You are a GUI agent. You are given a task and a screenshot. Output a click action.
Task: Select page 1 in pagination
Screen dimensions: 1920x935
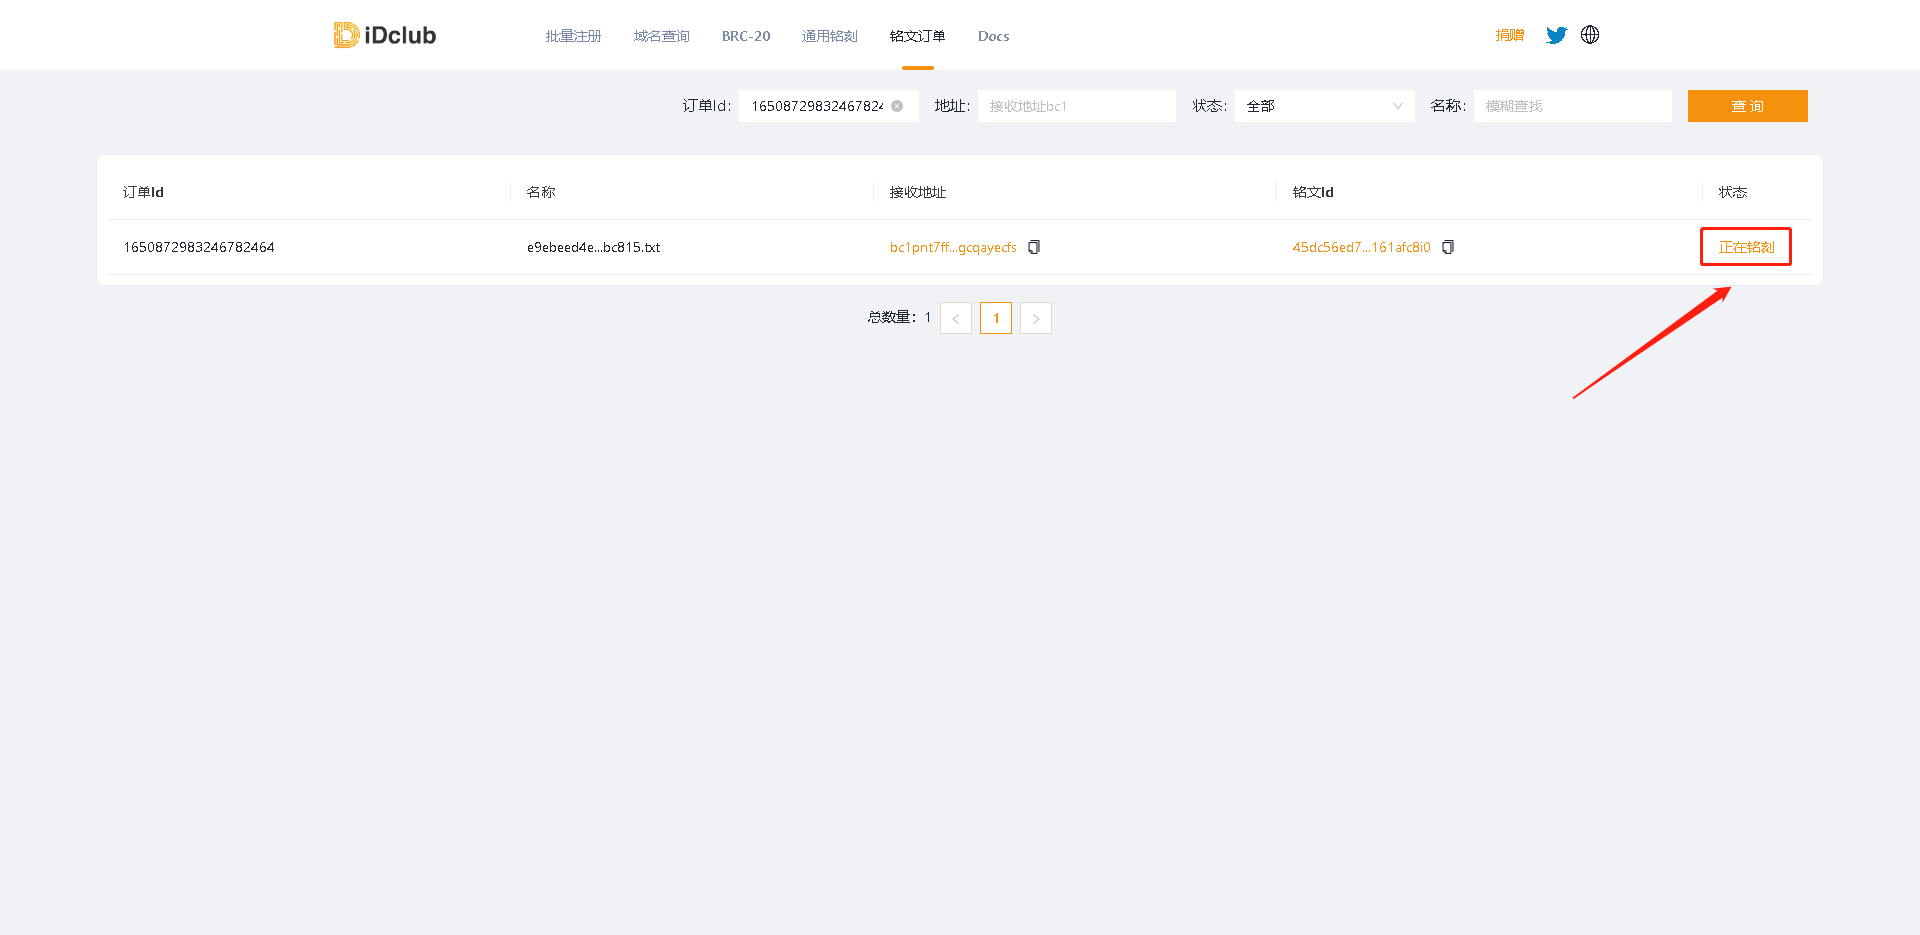pos(996,318)
